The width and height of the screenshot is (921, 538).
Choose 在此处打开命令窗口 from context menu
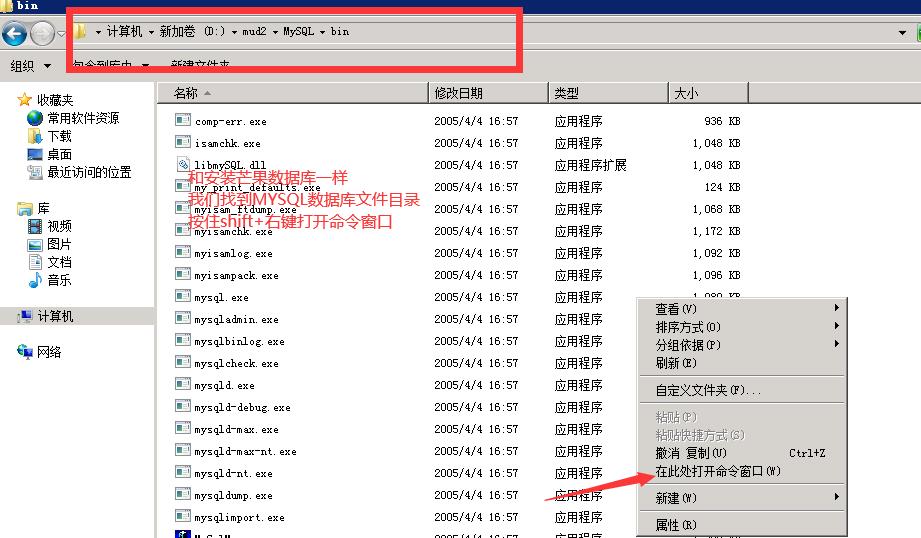point(718,471)
